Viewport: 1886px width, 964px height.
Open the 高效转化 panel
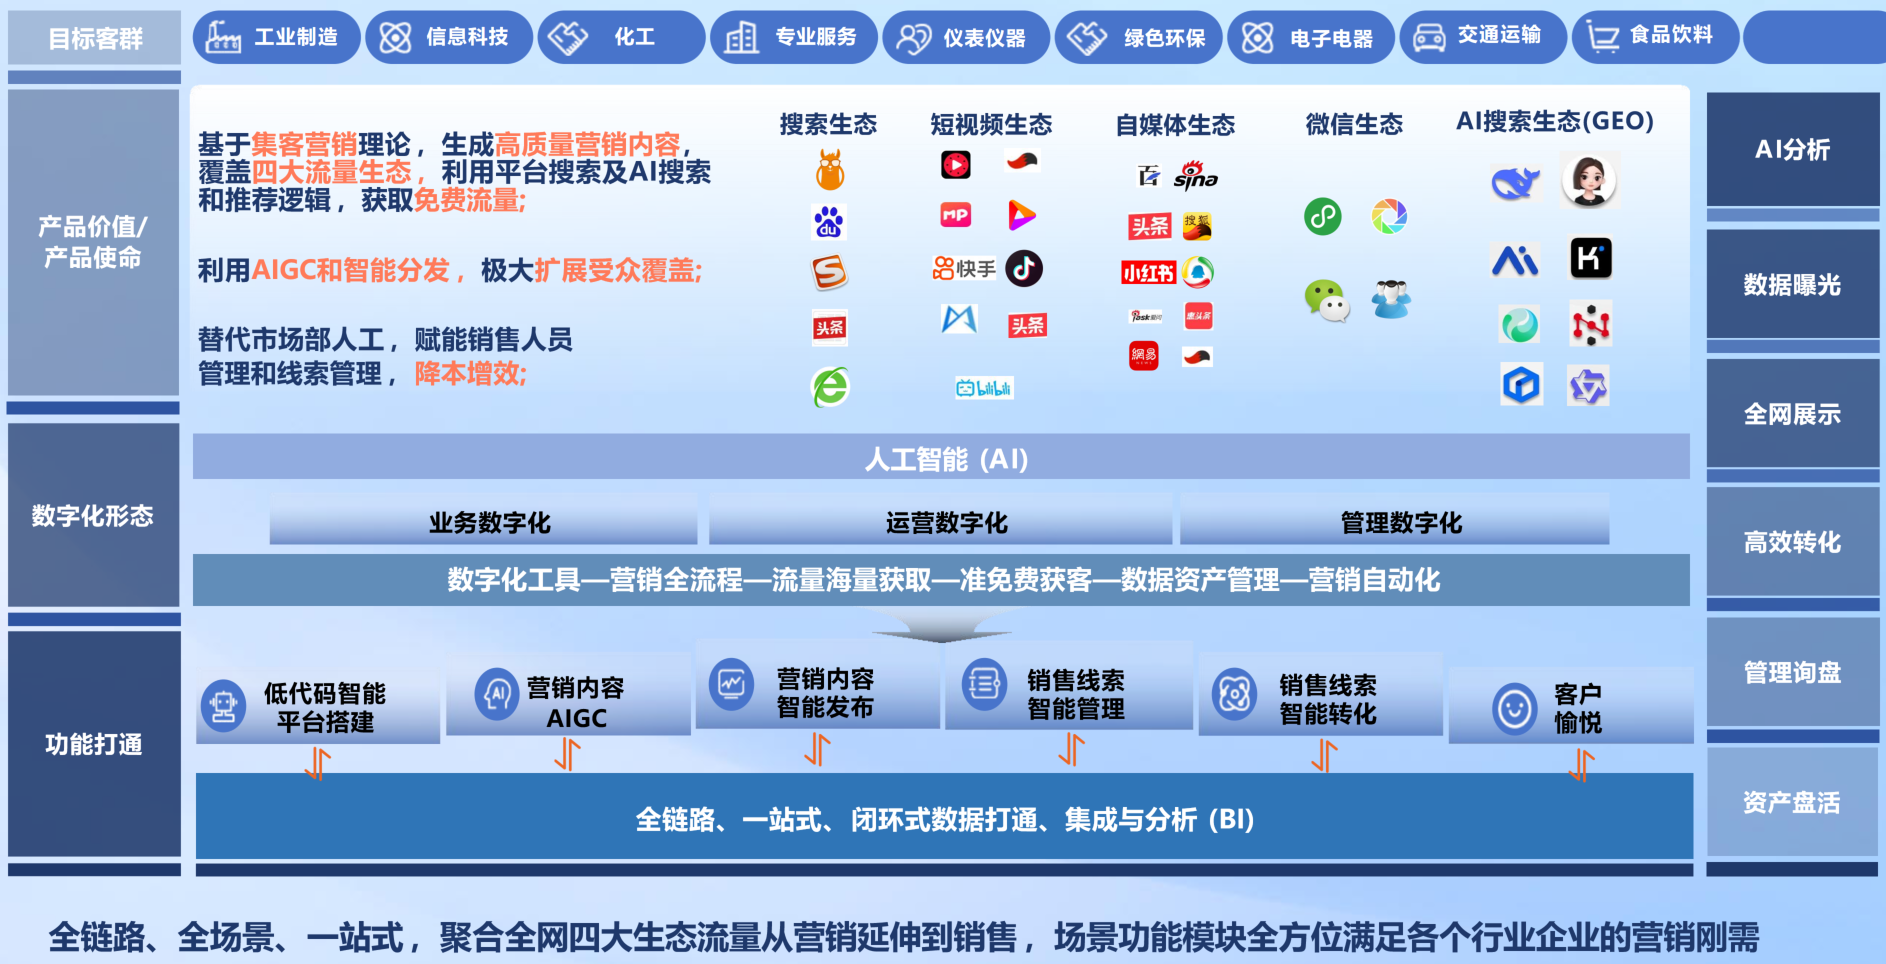[1793, 542]
